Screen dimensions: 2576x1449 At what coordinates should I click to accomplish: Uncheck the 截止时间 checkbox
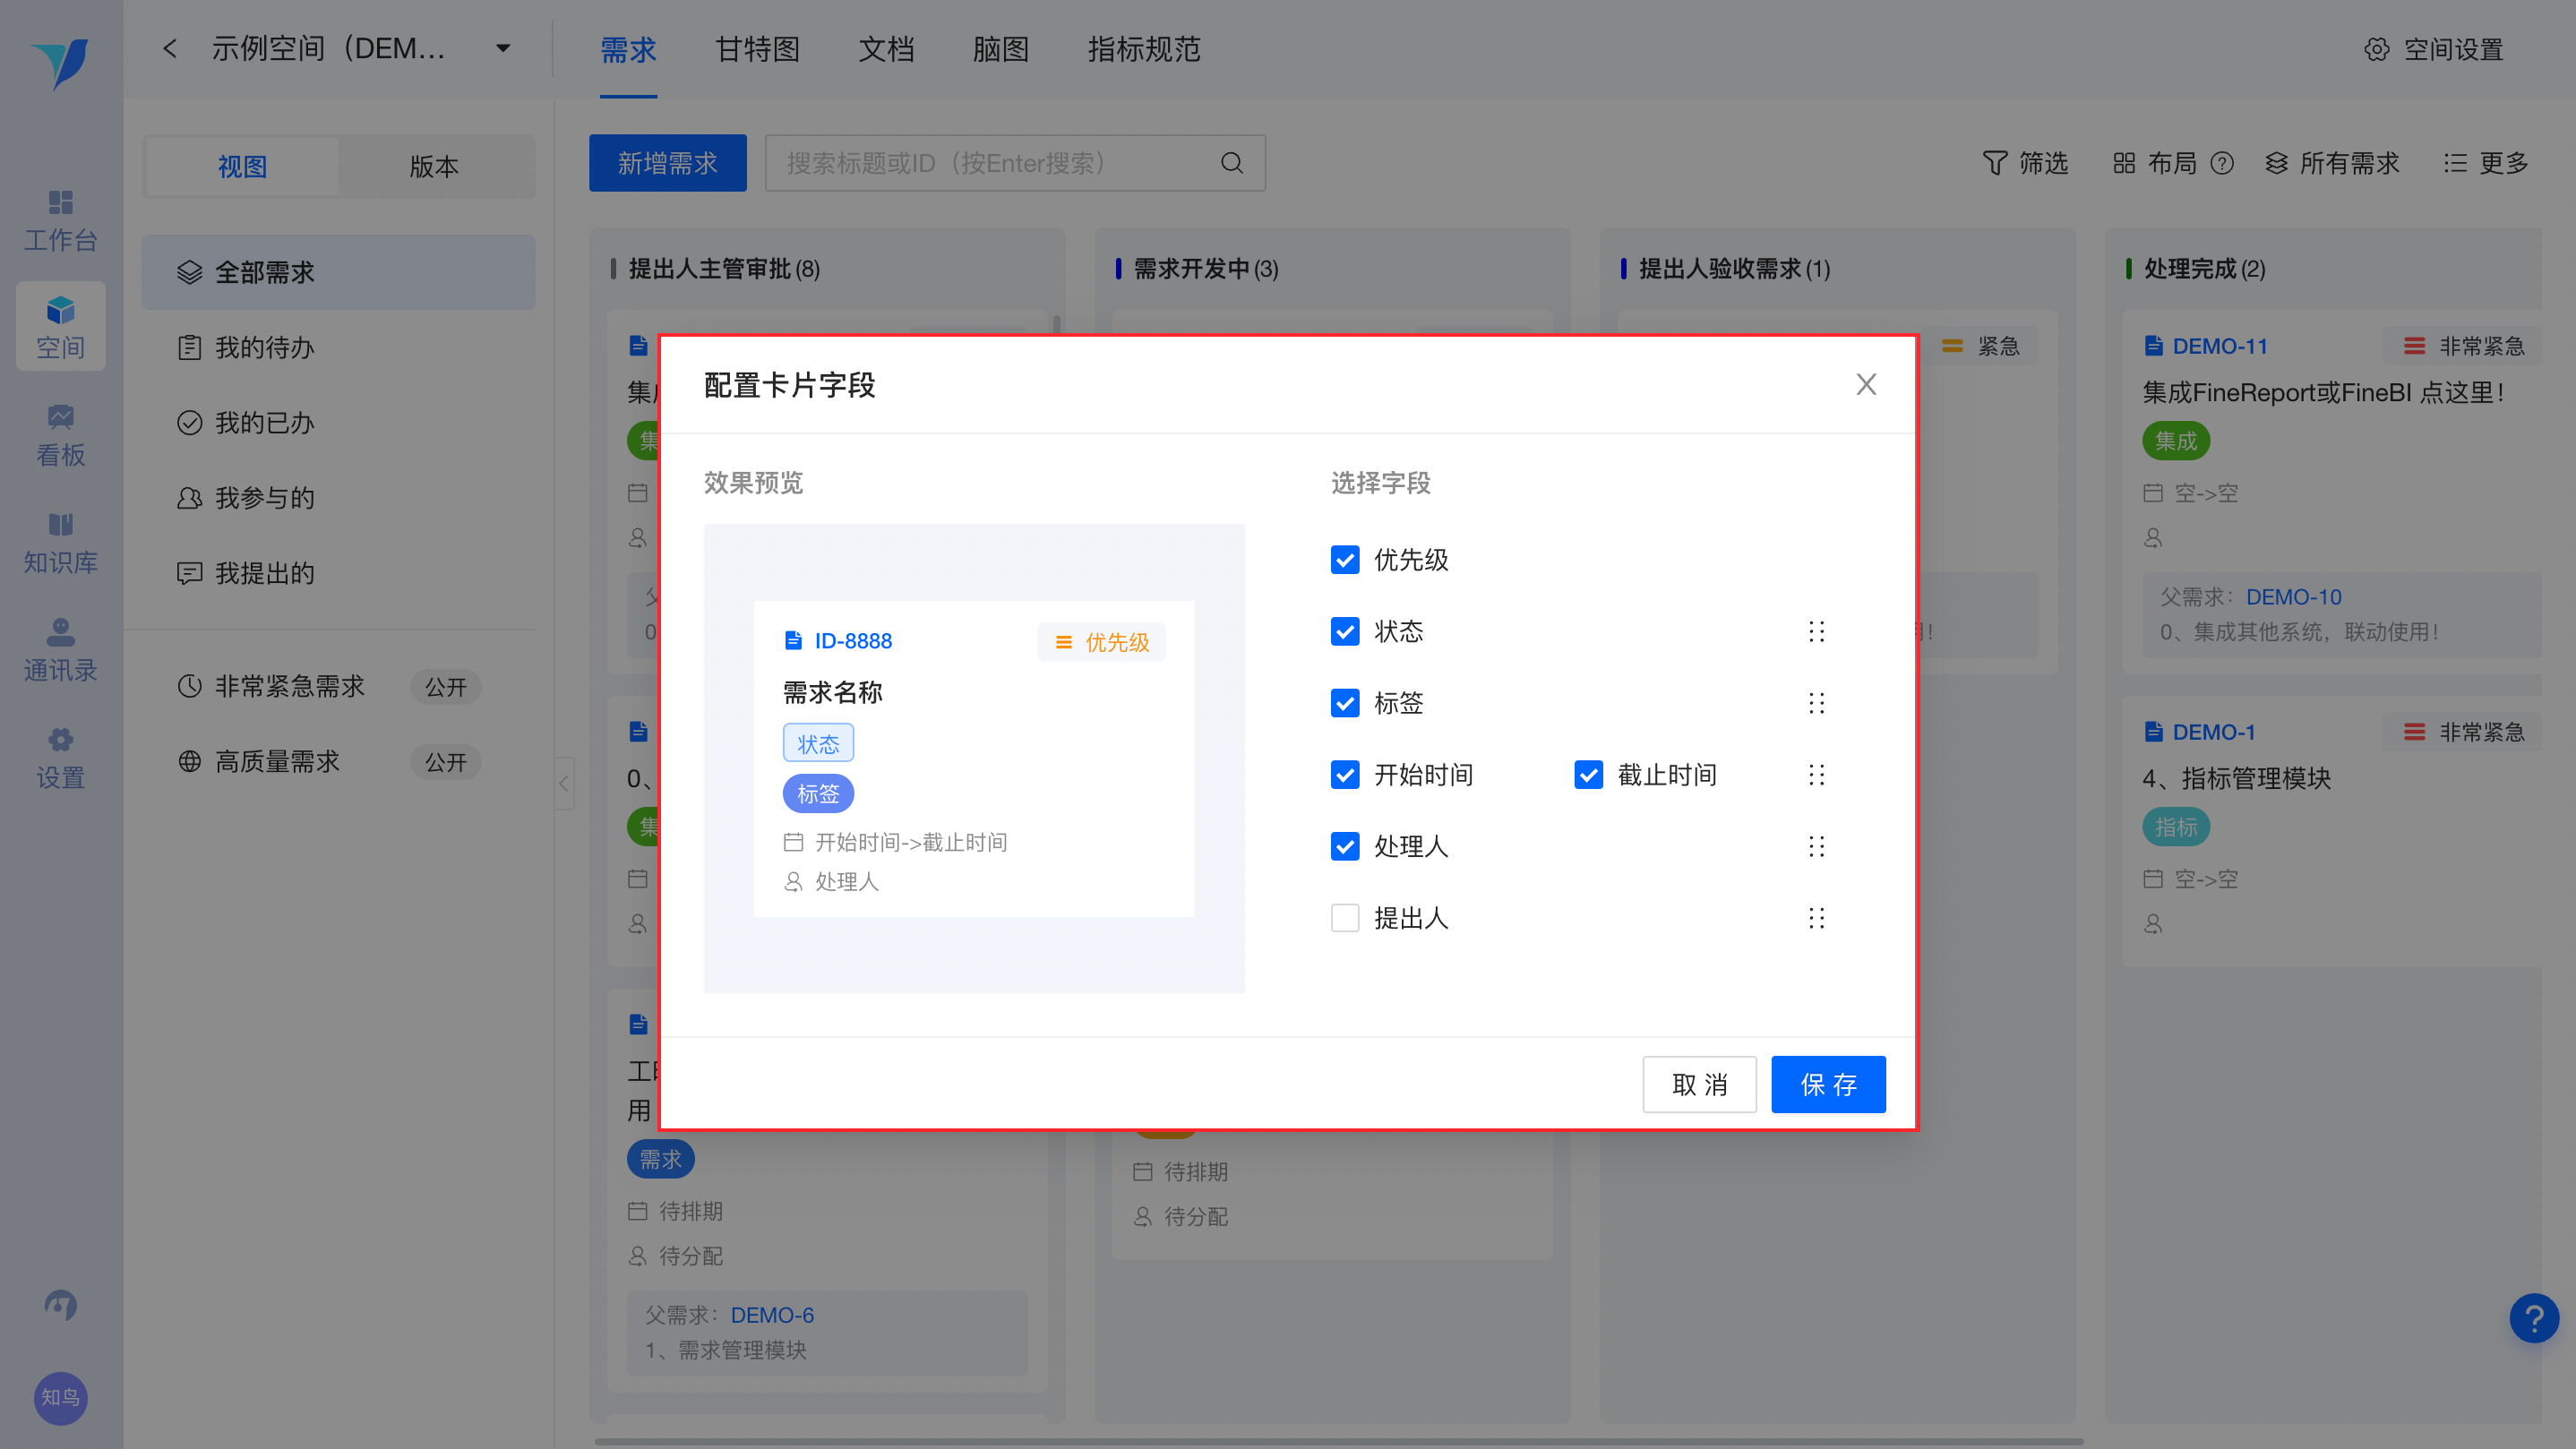(x=1588, y=775)
